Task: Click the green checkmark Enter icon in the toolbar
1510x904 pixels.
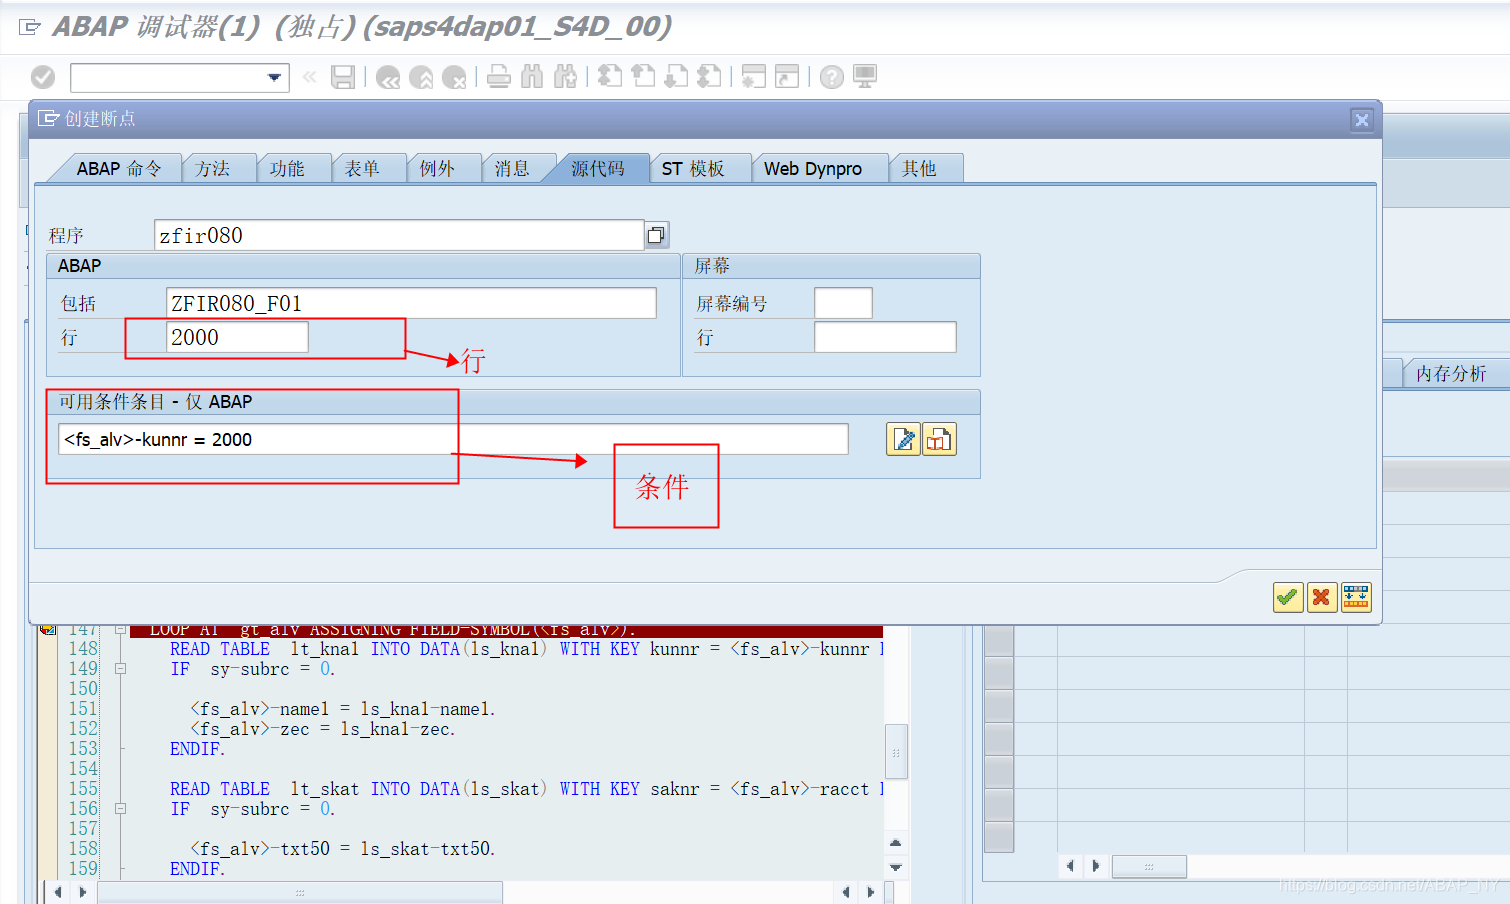Action: [x=43, y=77]
